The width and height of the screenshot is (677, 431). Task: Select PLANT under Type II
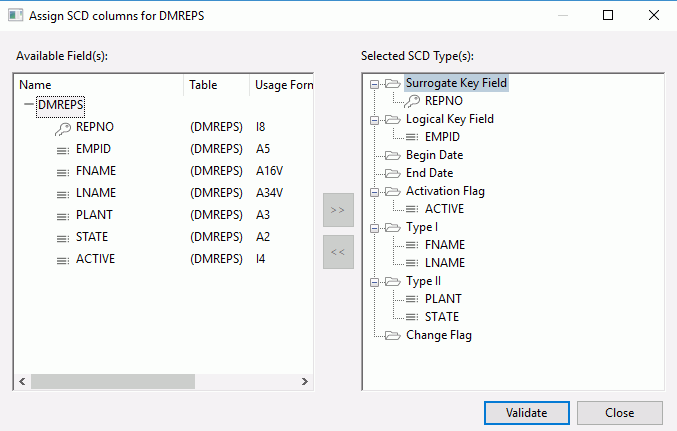[443, 299]
